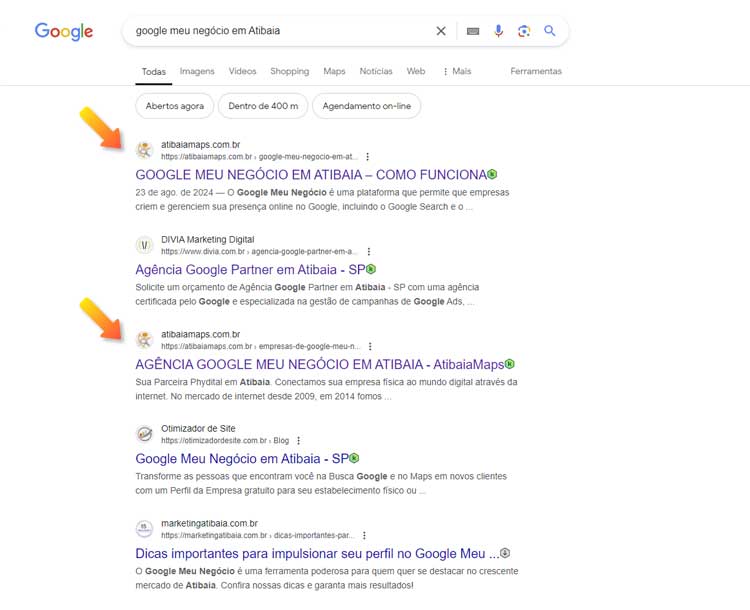
Task: Switch to the Imagens tab
Action: pos(197,71)
